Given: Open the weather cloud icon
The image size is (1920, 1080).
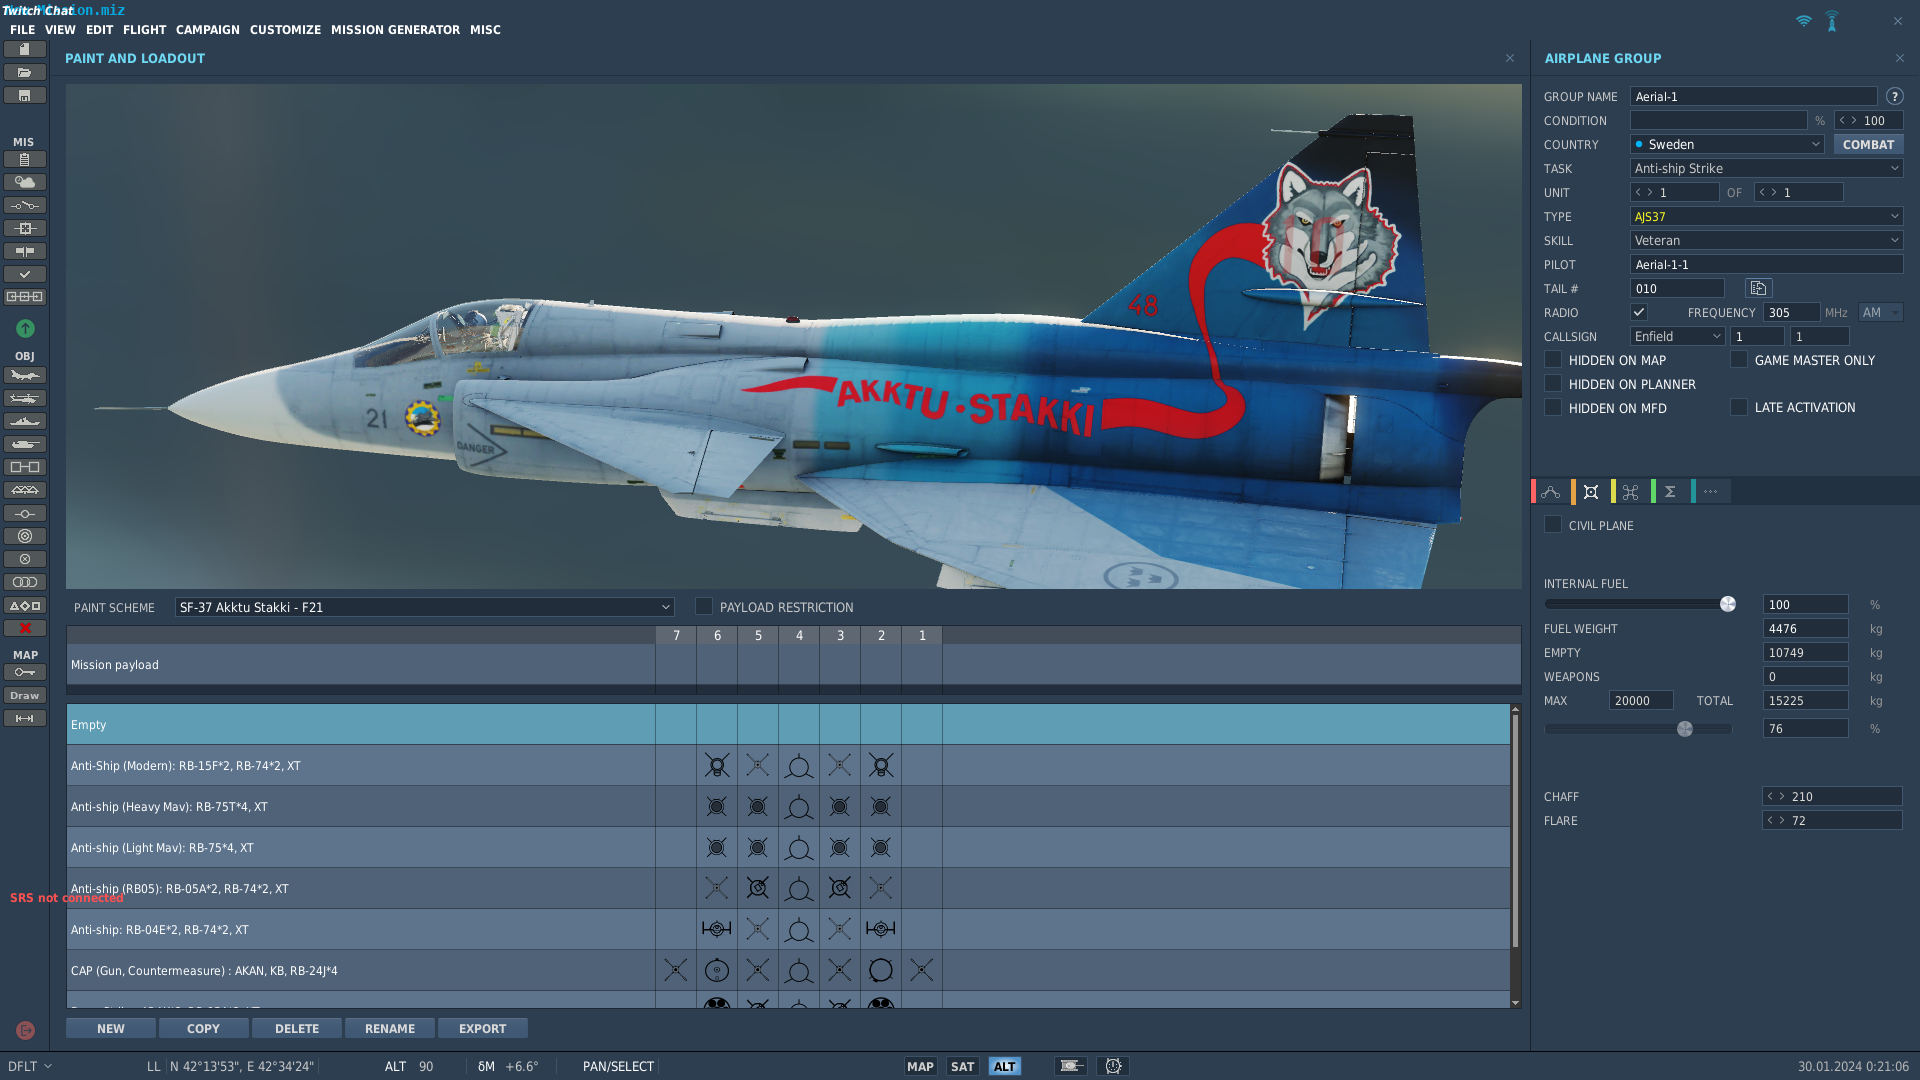Looking at the screenshot, I should coord(25,182).
